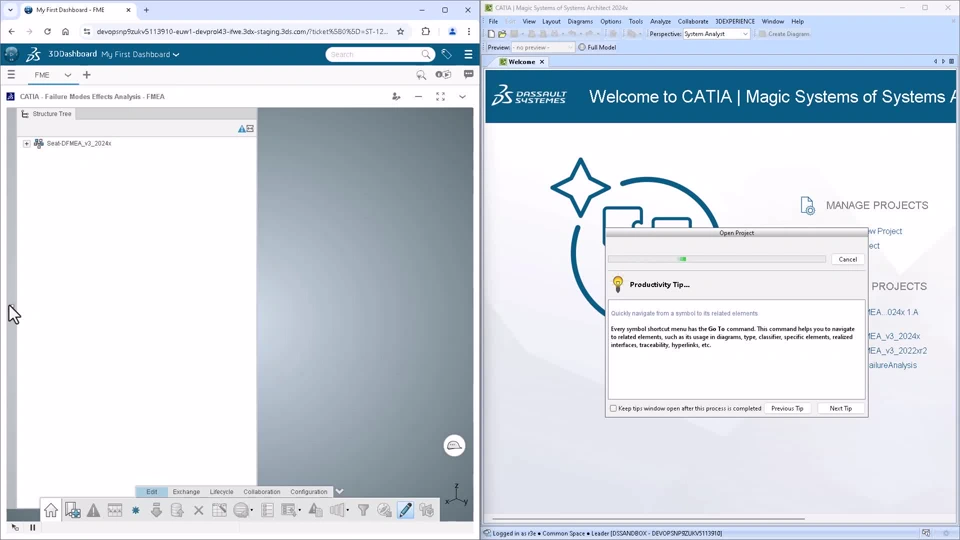Click the X delete tool in action bar
This screenshot has height=540, width=960.
[198, 510]
